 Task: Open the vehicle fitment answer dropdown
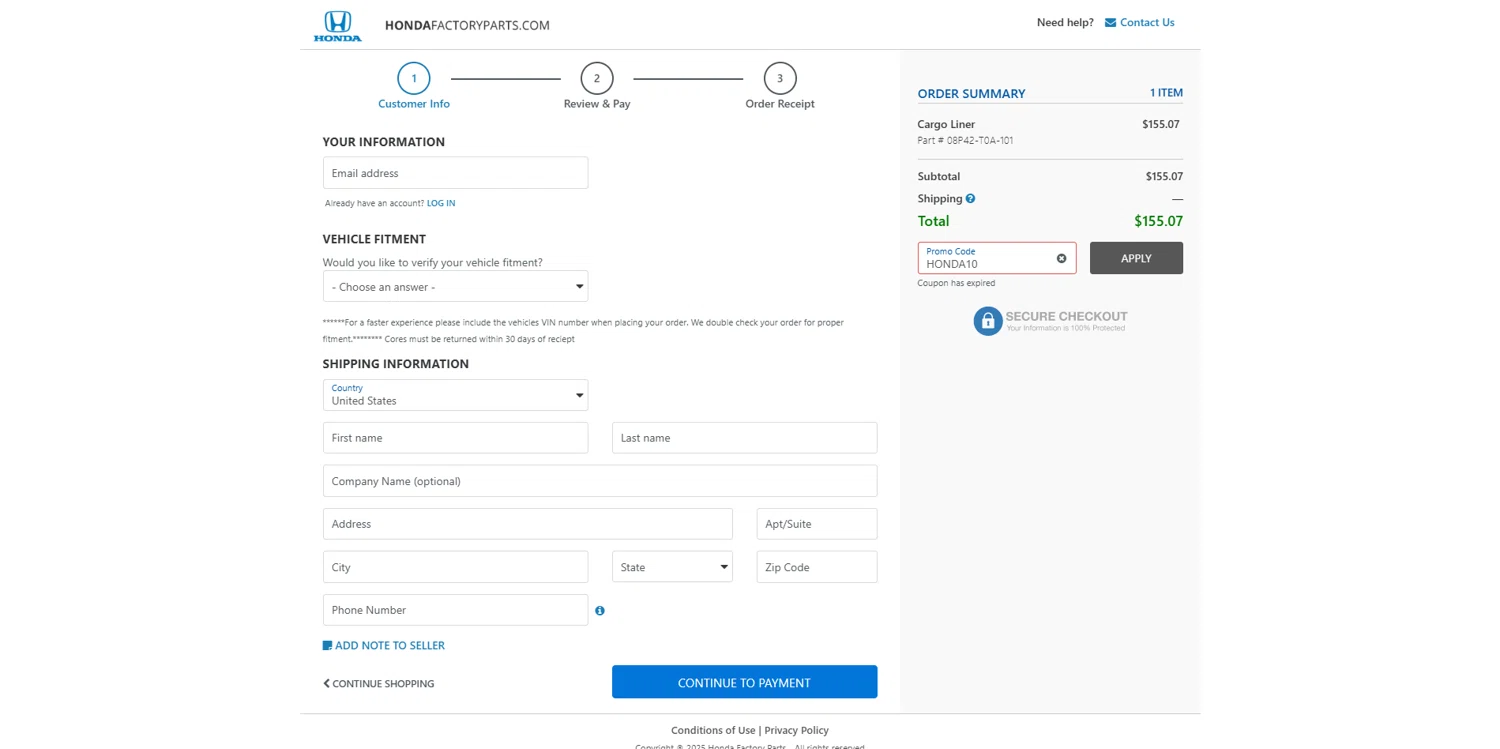coord(455,286)
